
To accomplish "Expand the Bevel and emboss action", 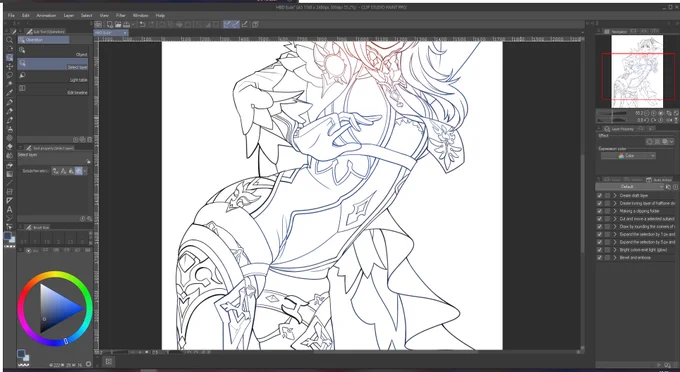I will [615, 258].
